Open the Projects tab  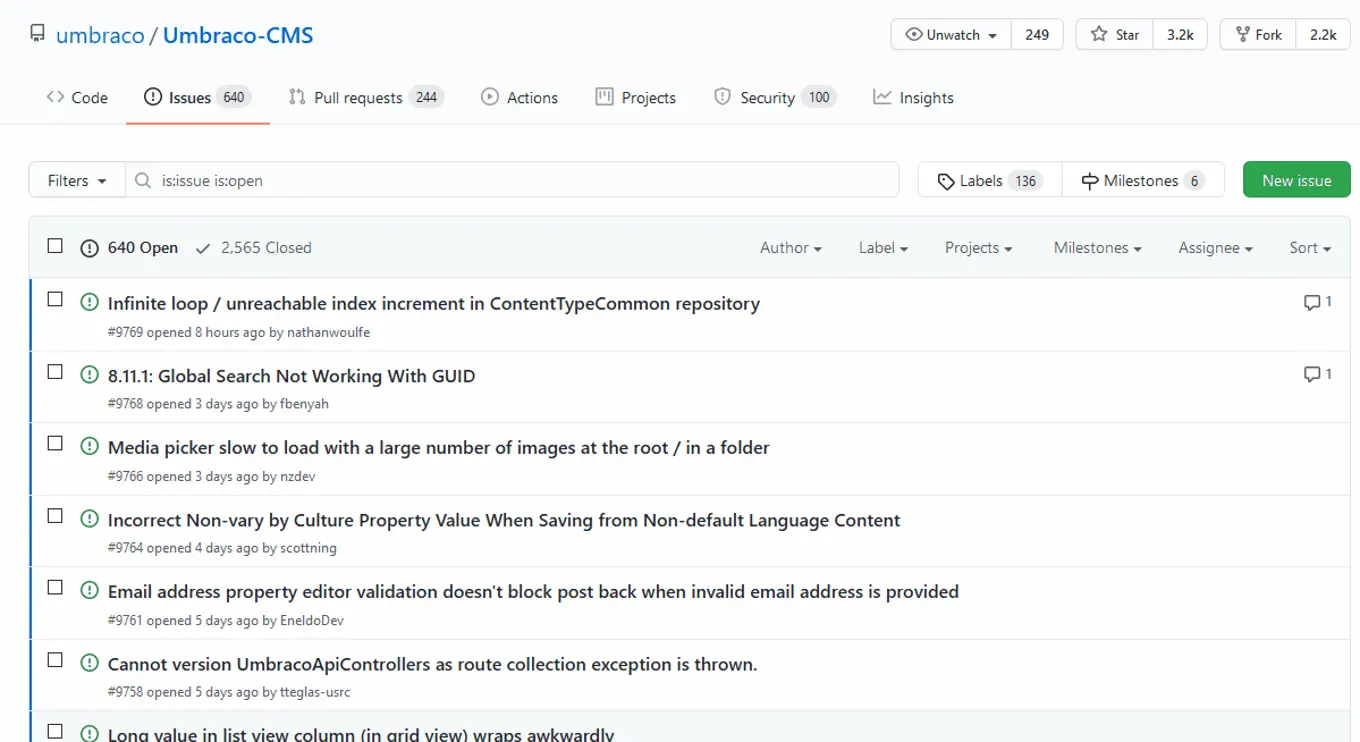pyautogui.click(x=636, y=97)
